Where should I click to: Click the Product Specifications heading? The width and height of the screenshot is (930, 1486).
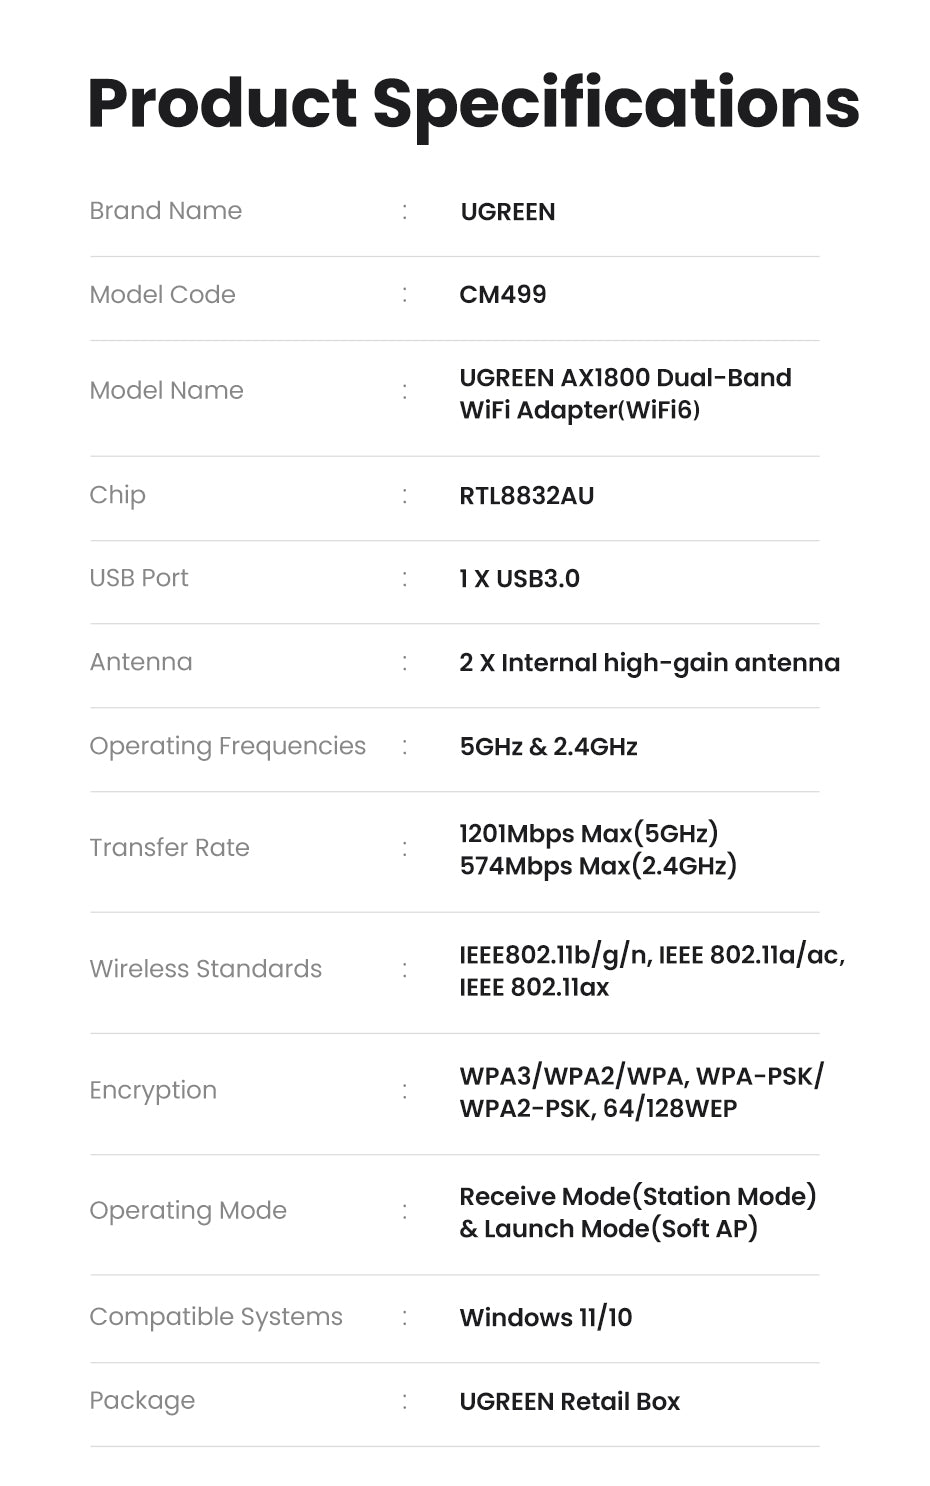[473, 104]
